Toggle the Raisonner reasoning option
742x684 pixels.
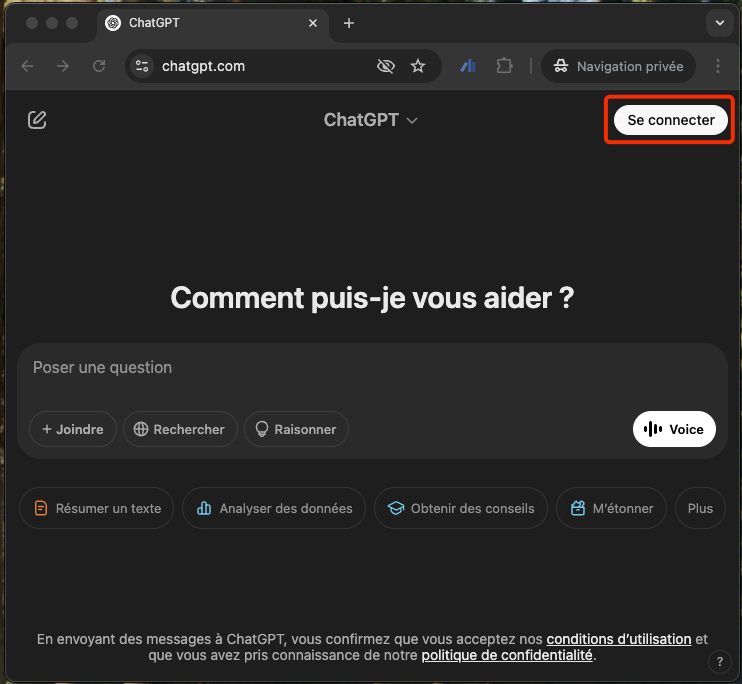pyautogui.click(x=296, y=429)
